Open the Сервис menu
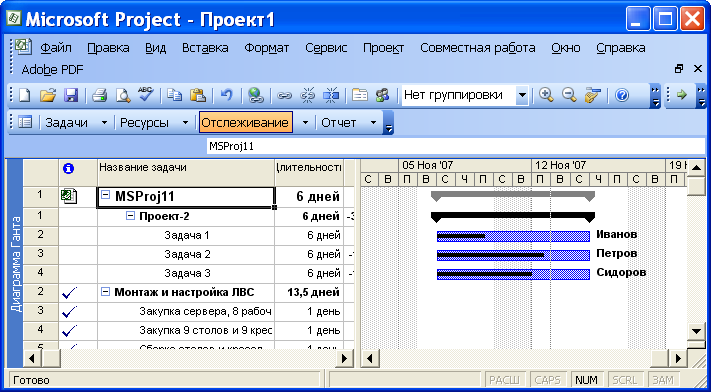The height and width of the screenshot is (392, 711). pos(326,48)
